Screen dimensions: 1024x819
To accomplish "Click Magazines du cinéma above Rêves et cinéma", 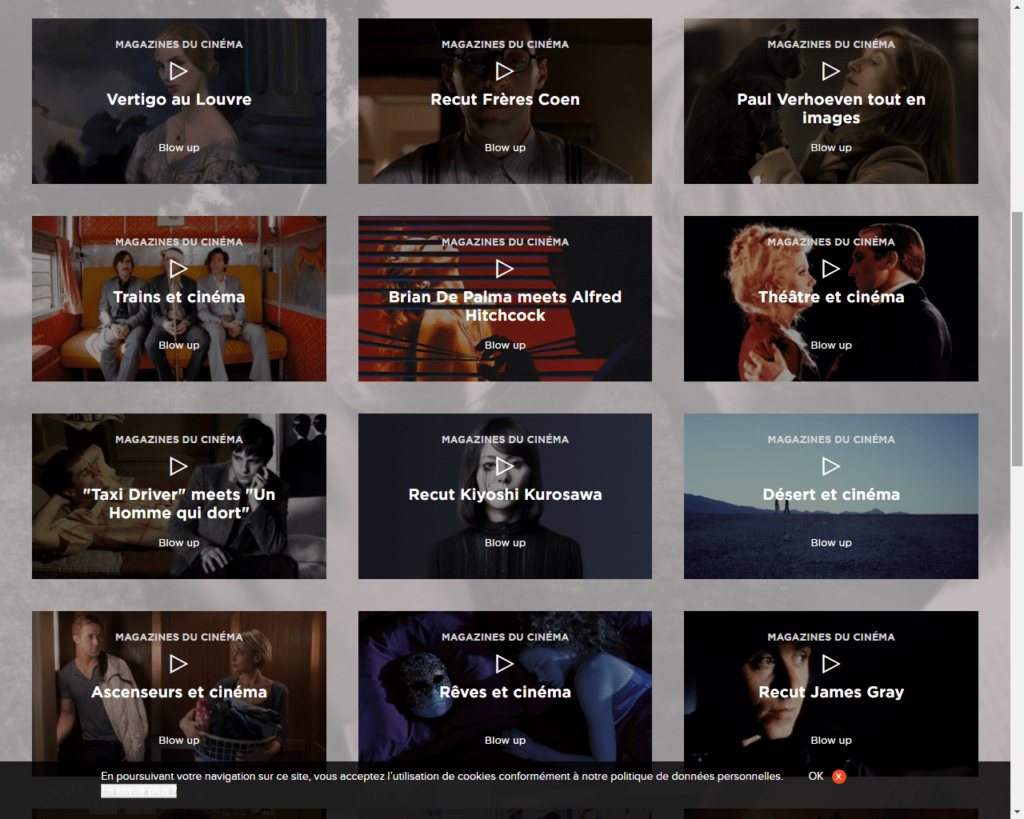I will 505,637.
